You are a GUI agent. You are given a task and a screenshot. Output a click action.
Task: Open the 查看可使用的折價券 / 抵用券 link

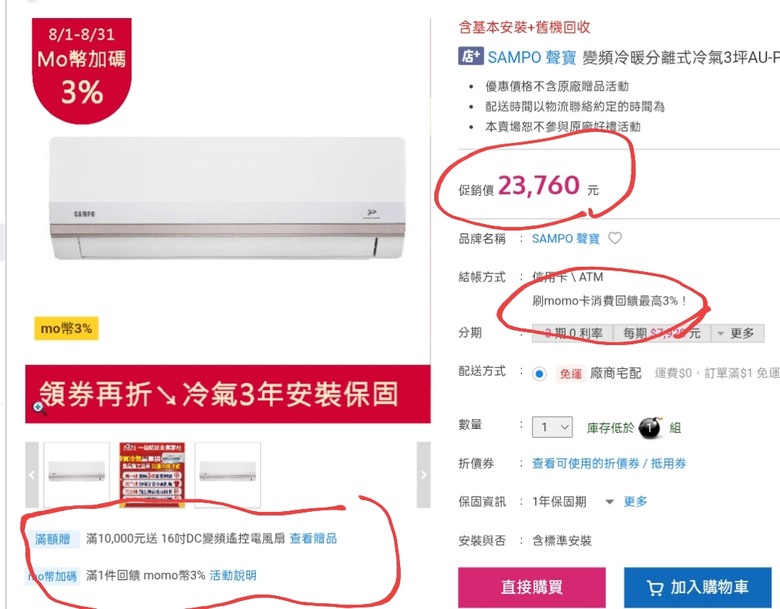click(x=609, y=464)
